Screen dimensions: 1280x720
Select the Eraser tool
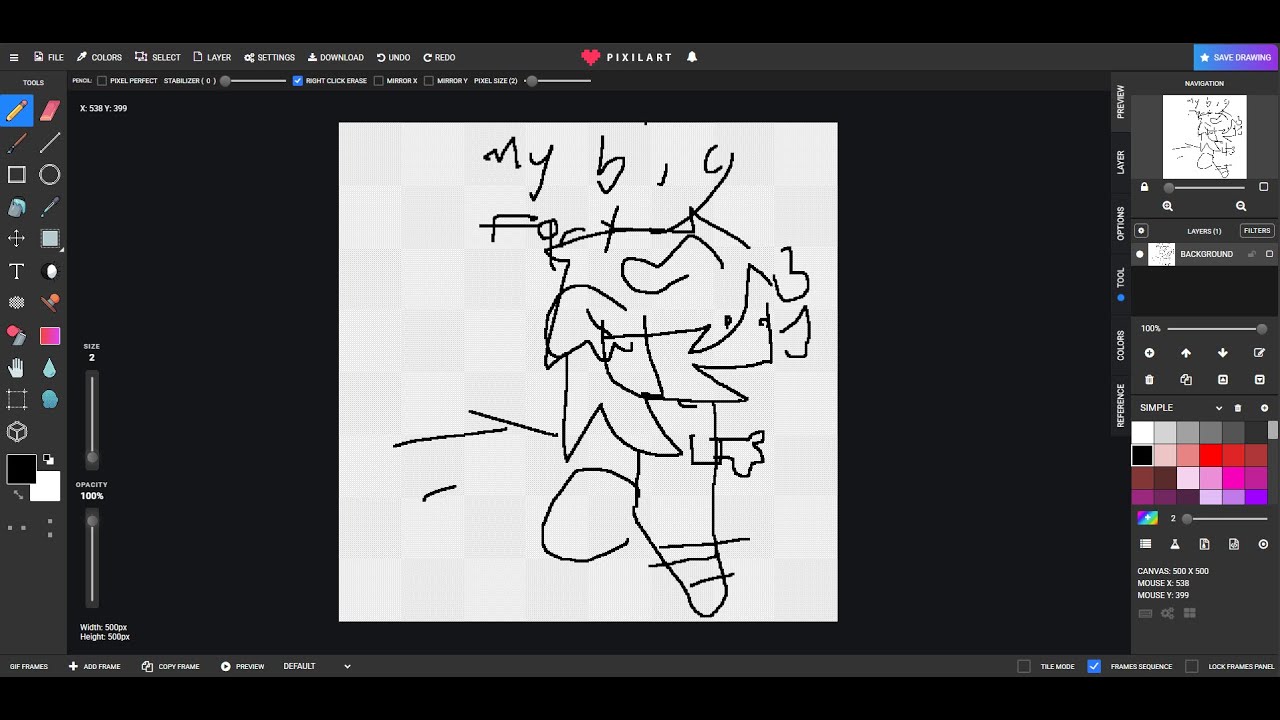50,110
